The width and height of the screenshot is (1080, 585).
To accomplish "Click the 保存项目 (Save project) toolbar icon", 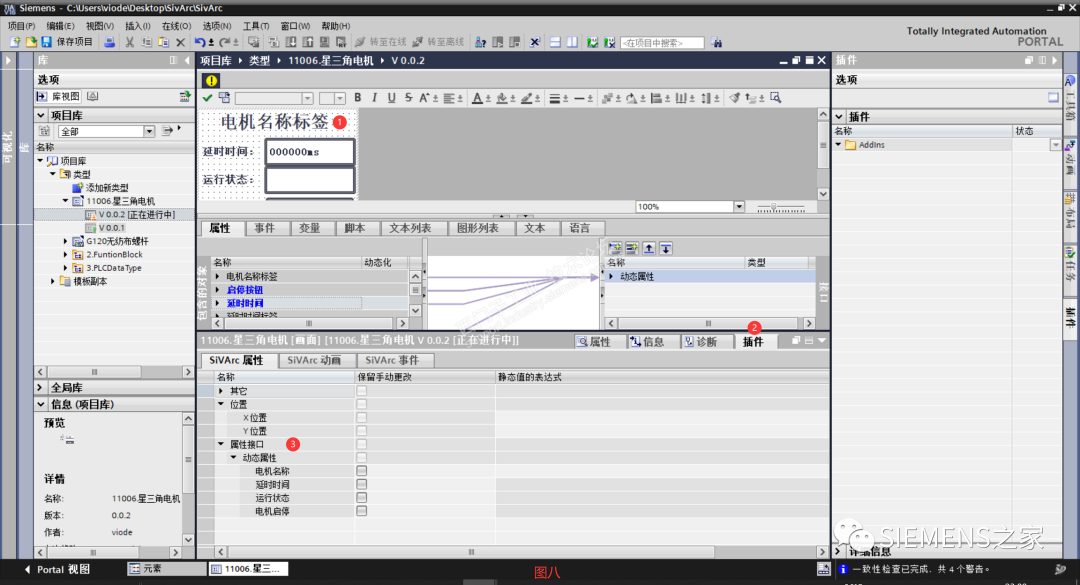I will 47,41.
